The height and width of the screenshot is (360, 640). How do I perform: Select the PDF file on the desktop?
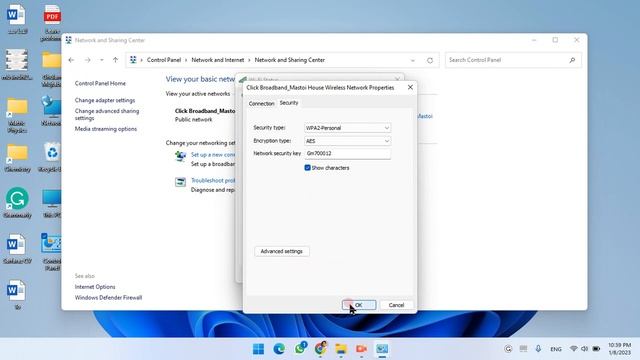click(x=52, y=22)
